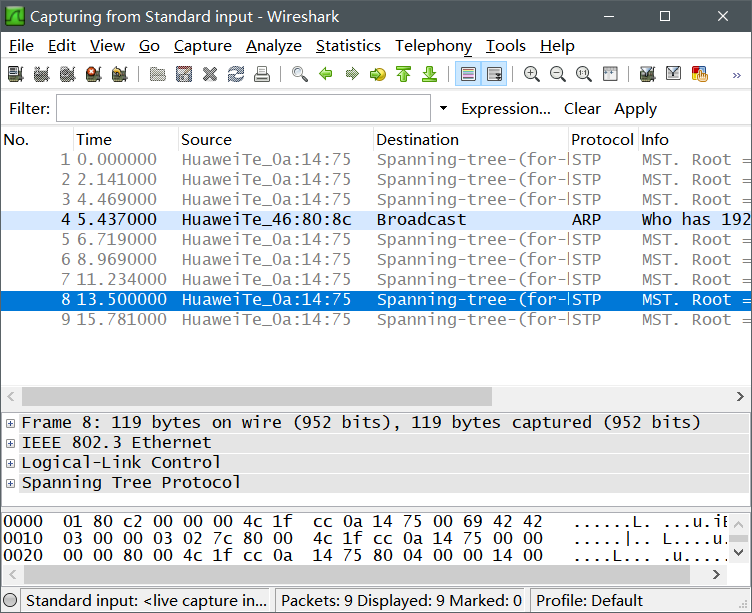This screenshot has height=613, width=752.
Task: Open the Statistics menu
Action: pos(348,46)
